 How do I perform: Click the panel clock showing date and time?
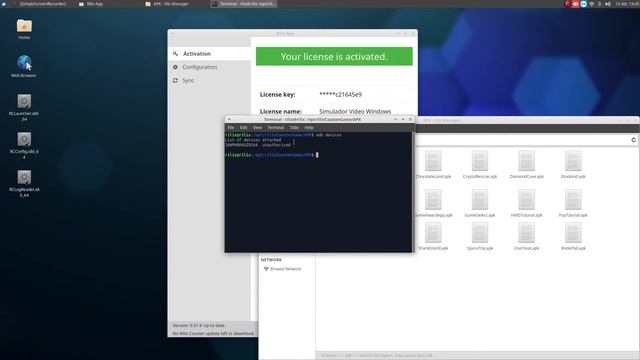(x=627, y=4)
